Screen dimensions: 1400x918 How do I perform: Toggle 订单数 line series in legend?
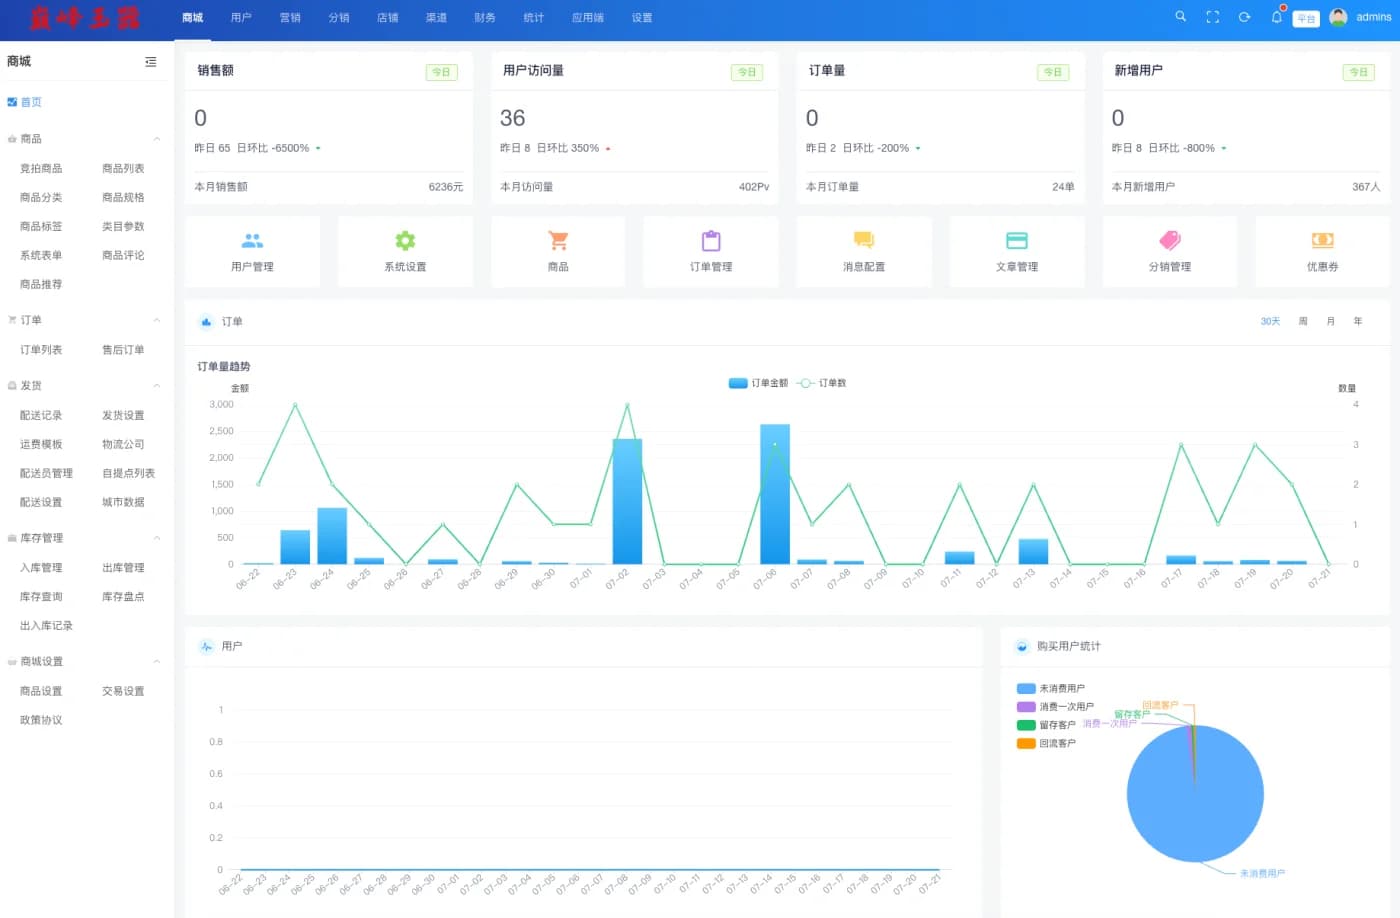pos(821,383)
